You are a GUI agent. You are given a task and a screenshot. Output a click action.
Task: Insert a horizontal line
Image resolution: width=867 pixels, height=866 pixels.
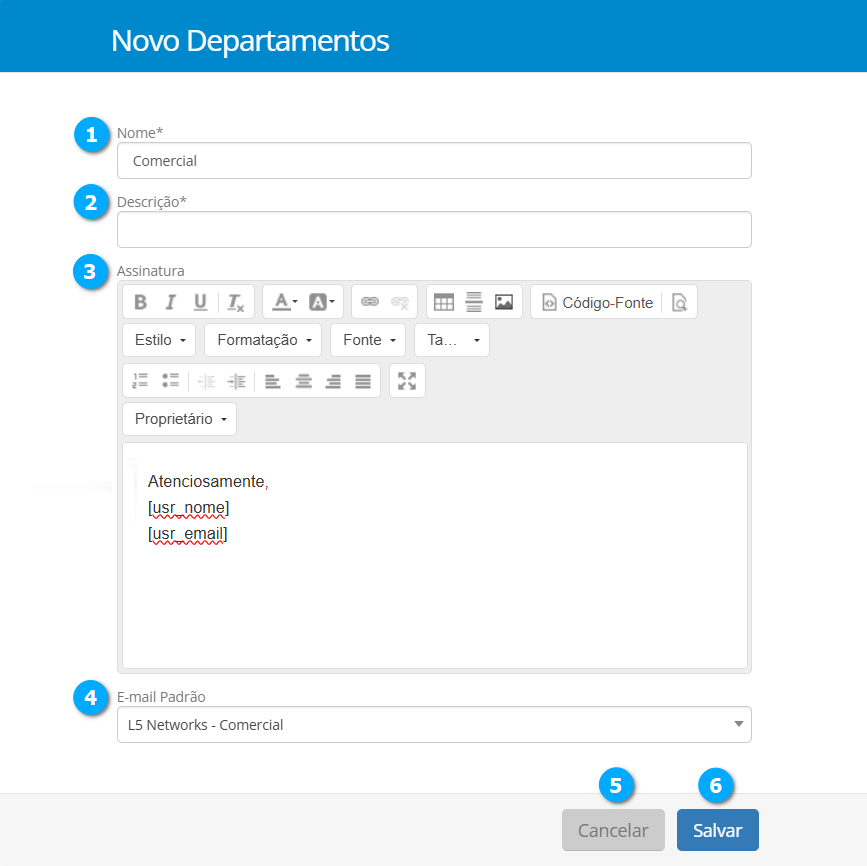click(474, 302)
